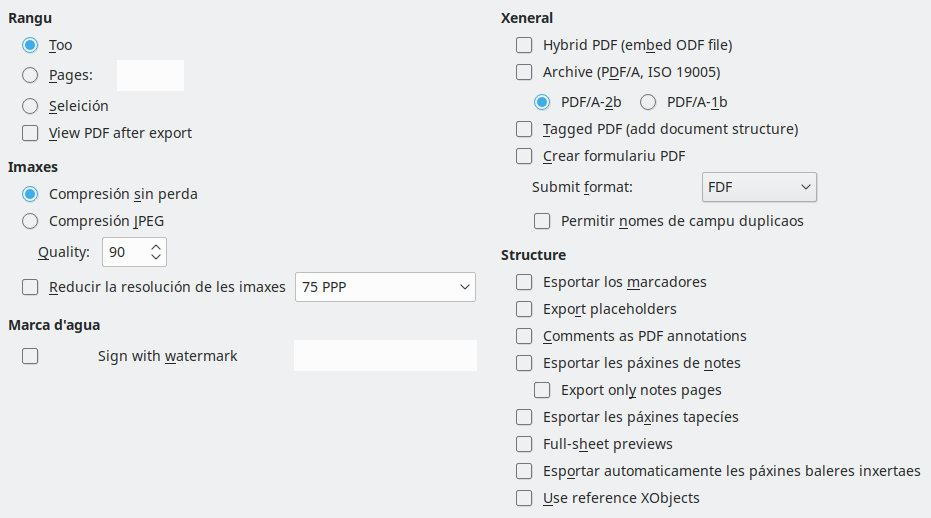Enable Comments as PDF annotations

pos(524,336)
